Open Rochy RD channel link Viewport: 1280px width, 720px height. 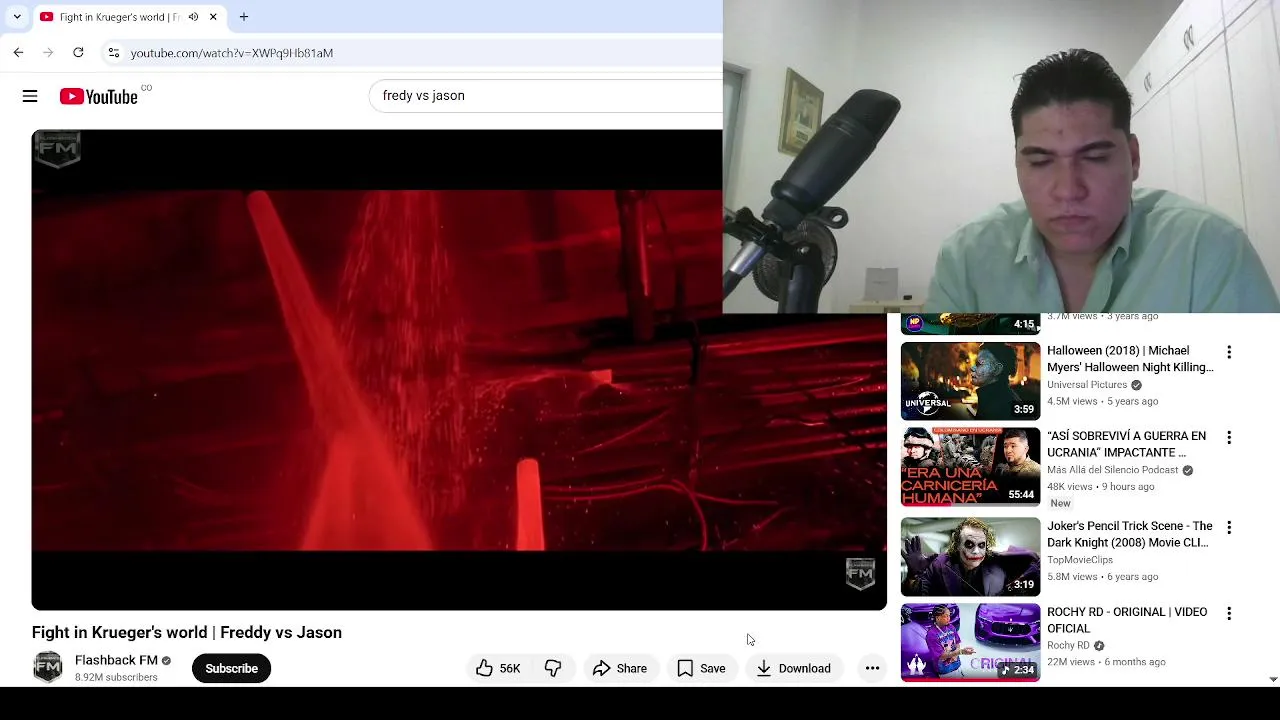point(1068,646)
